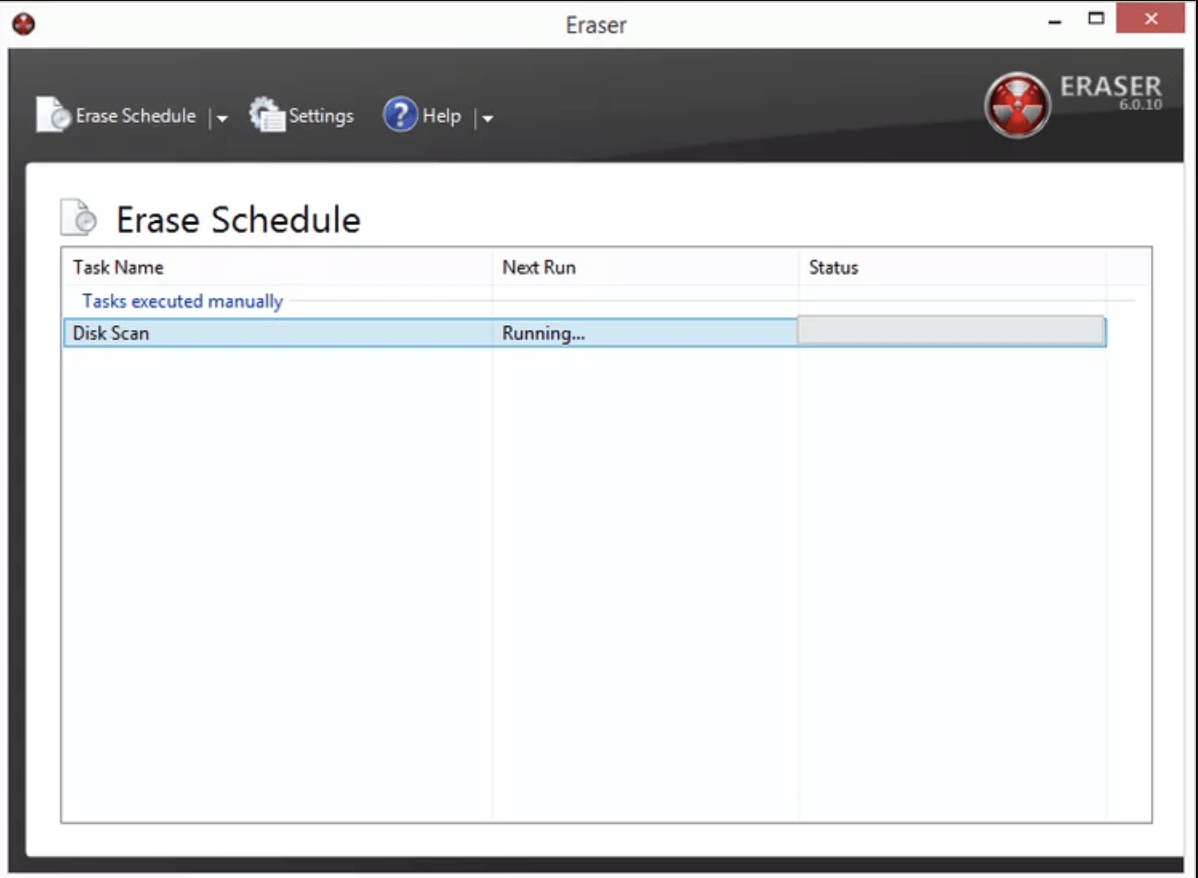Image resolution: width=1198 pixels, height=878 pixels.
Task: Click the 'Running...' cell of Disk Scan
Action: click(543, 333)
